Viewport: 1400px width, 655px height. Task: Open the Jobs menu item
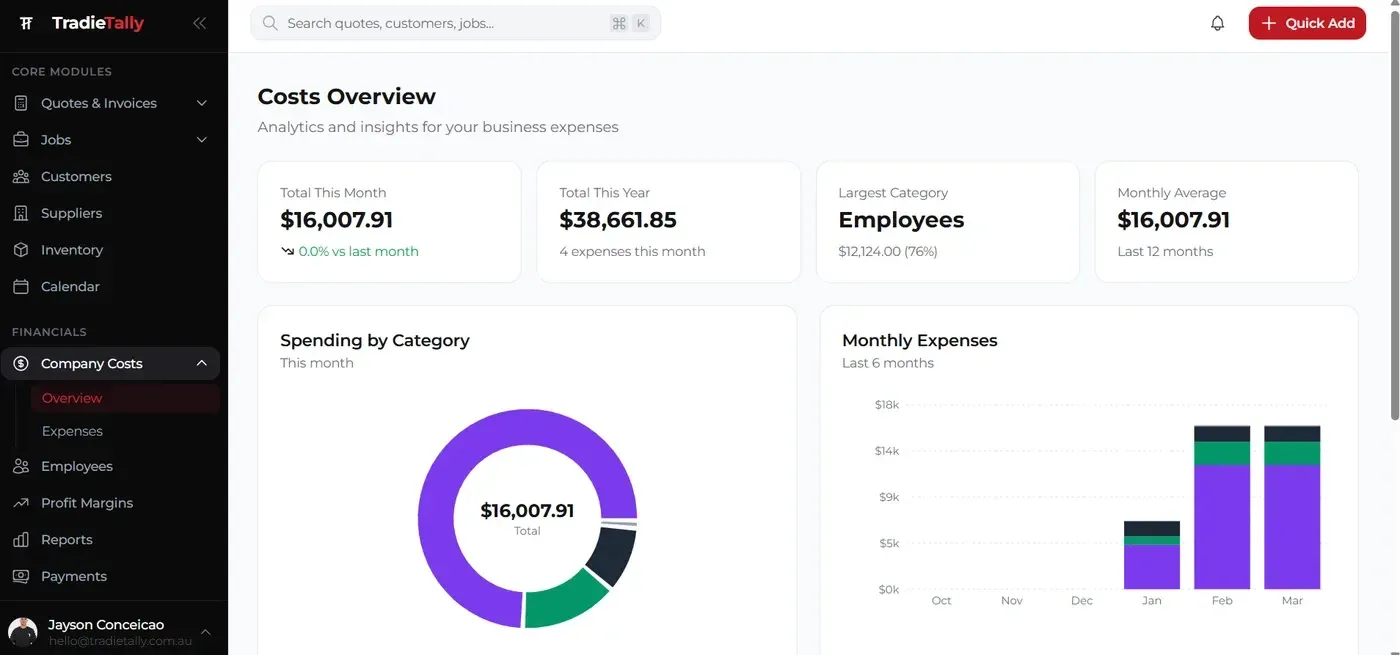110,140
